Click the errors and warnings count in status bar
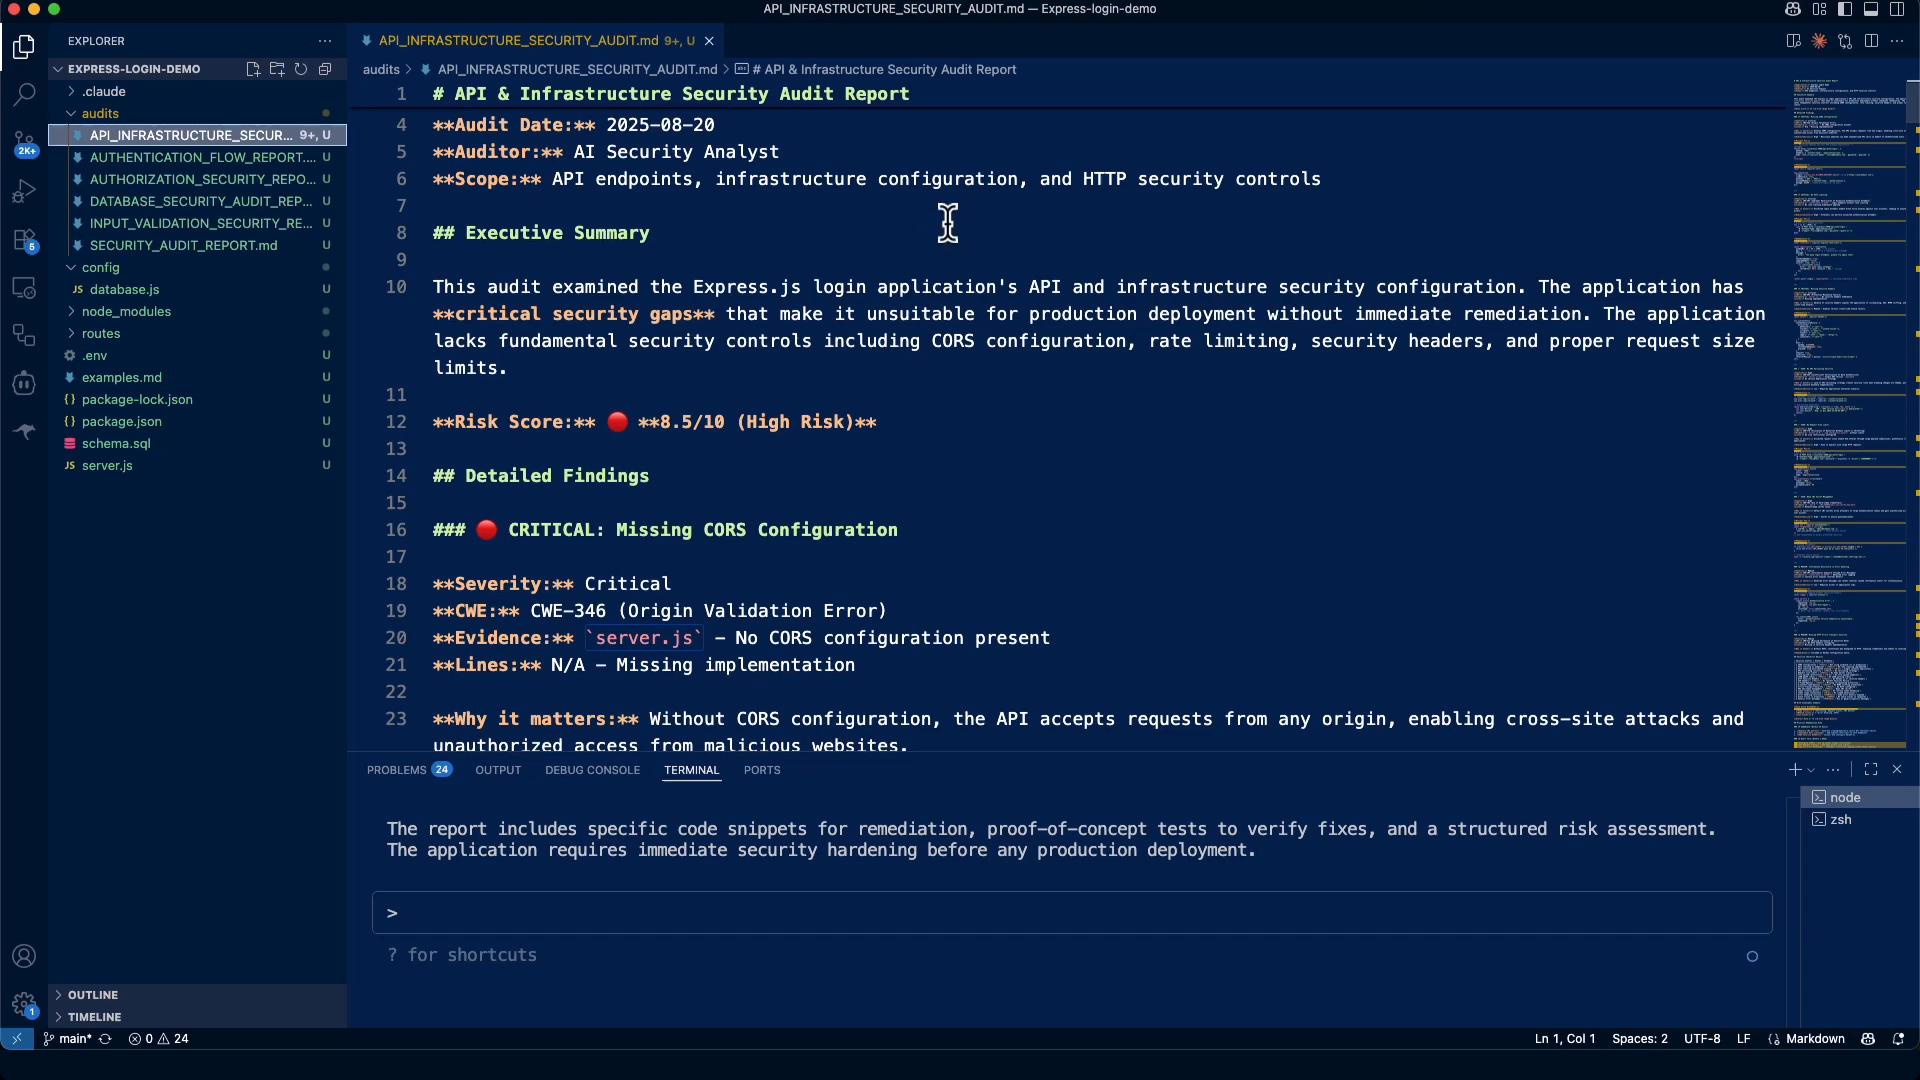1920x1080 pixels. (x=158, y=1039)
